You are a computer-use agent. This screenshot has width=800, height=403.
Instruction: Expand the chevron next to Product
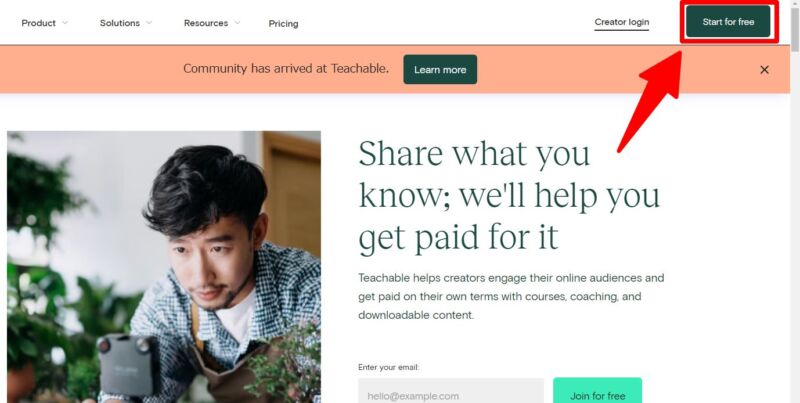coord(65,23)
